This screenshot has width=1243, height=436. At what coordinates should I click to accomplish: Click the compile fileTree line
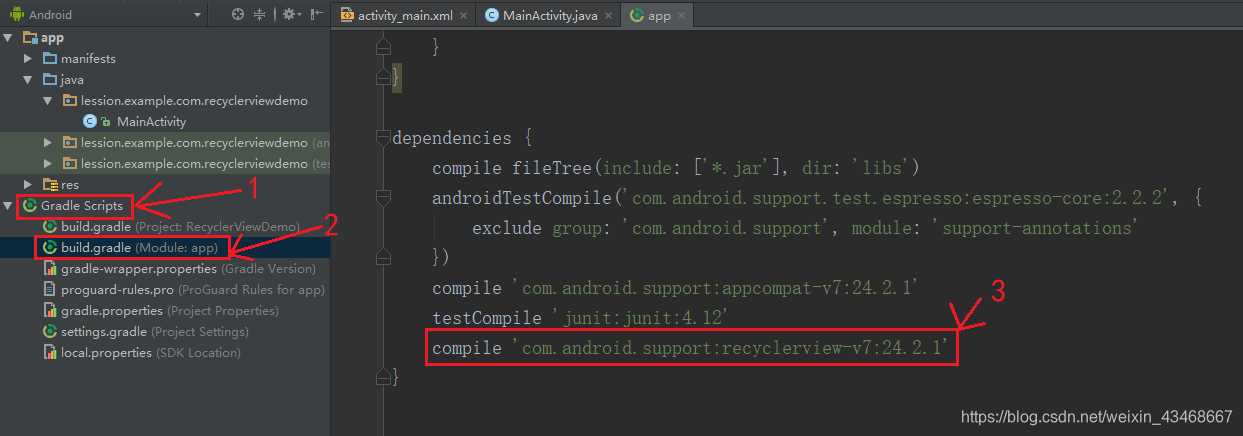[x=675, y=168]
